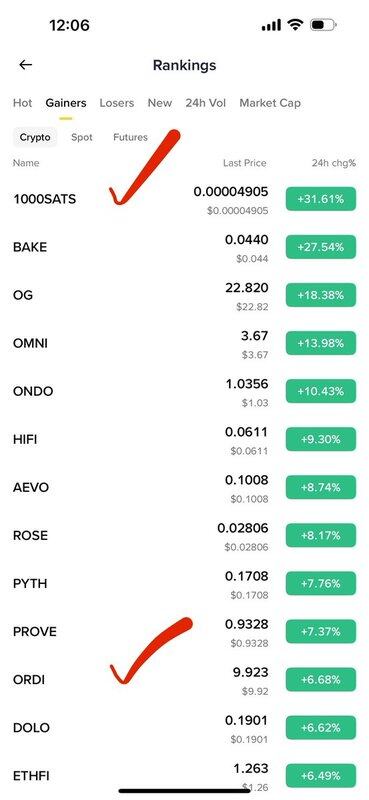Open the PROVE coin row
Image resolution: width=369 pixels, height=800 pixels.
tap(184, 632)
